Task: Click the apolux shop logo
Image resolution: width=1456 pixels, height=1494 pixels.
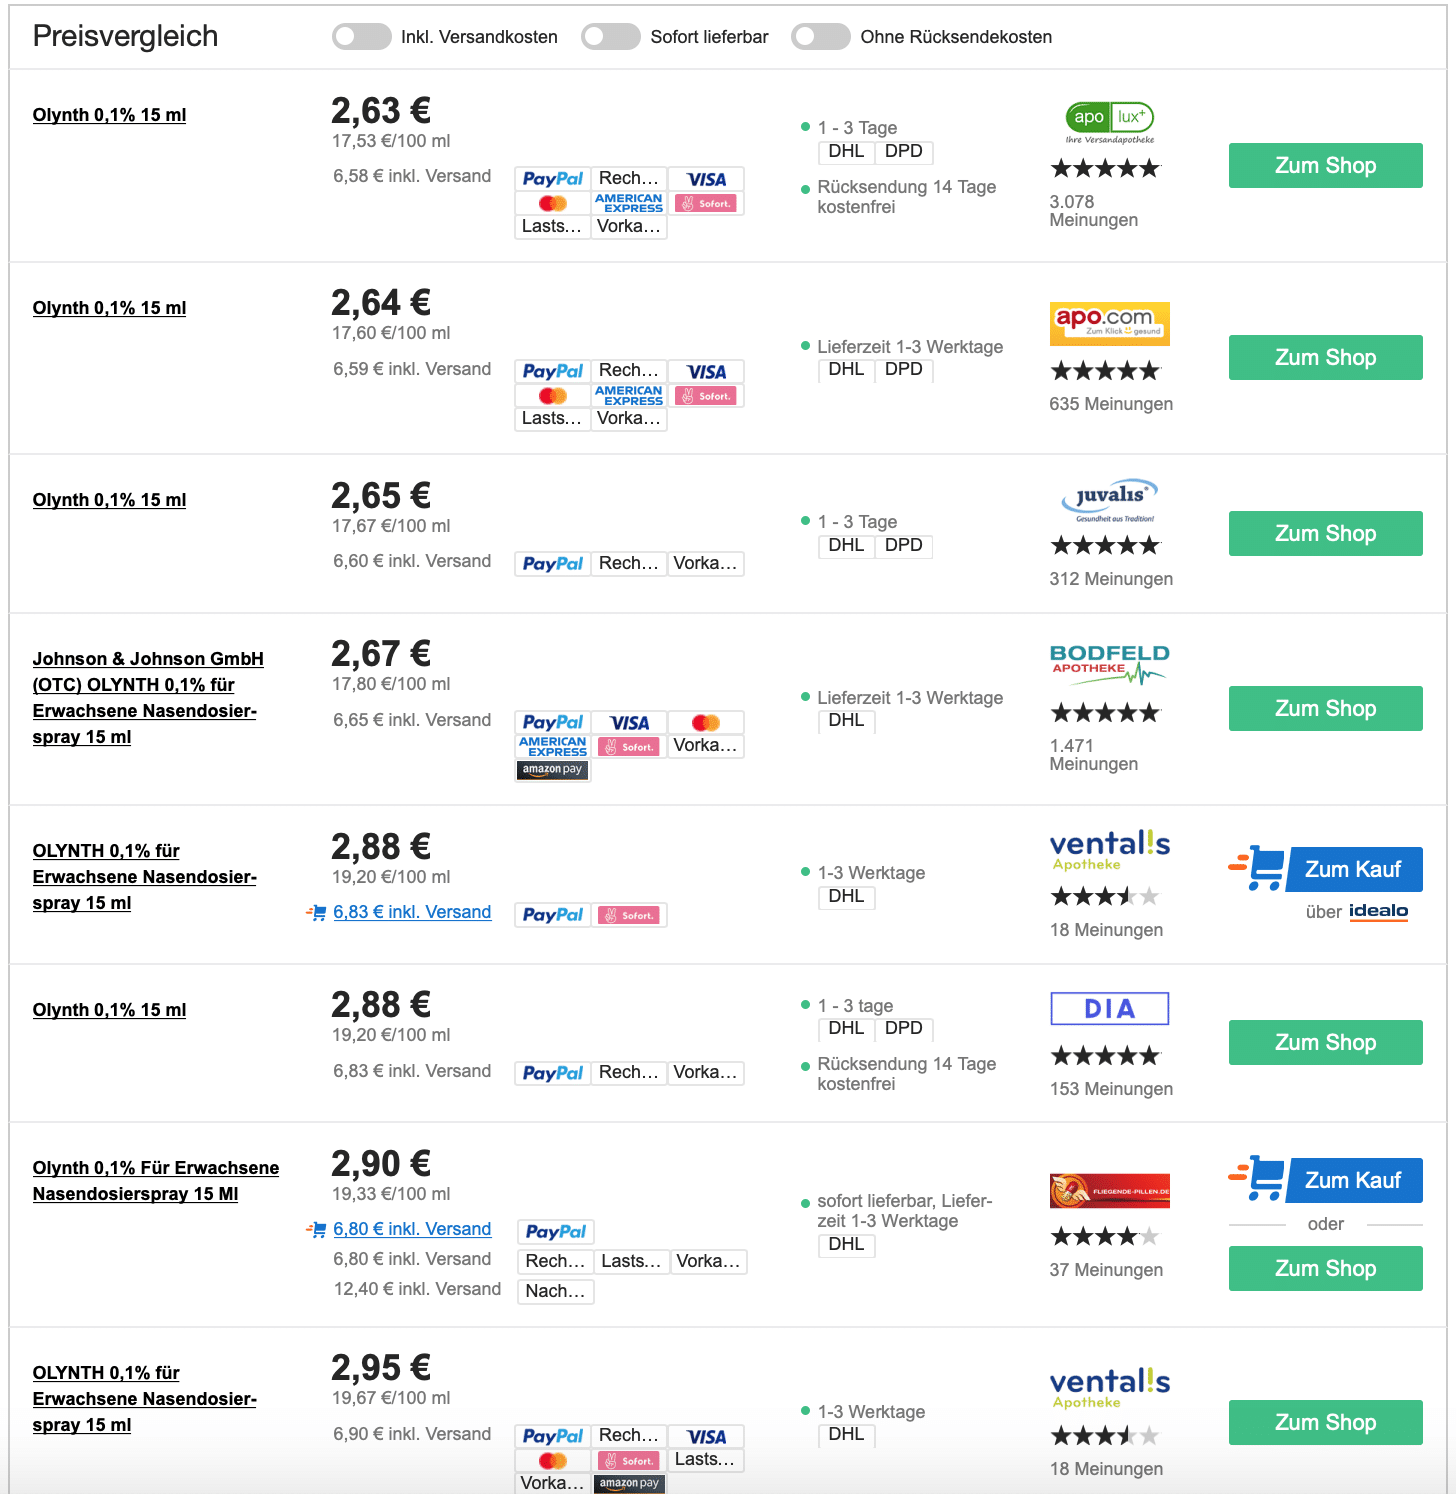Action: (x=1110, y=123)
